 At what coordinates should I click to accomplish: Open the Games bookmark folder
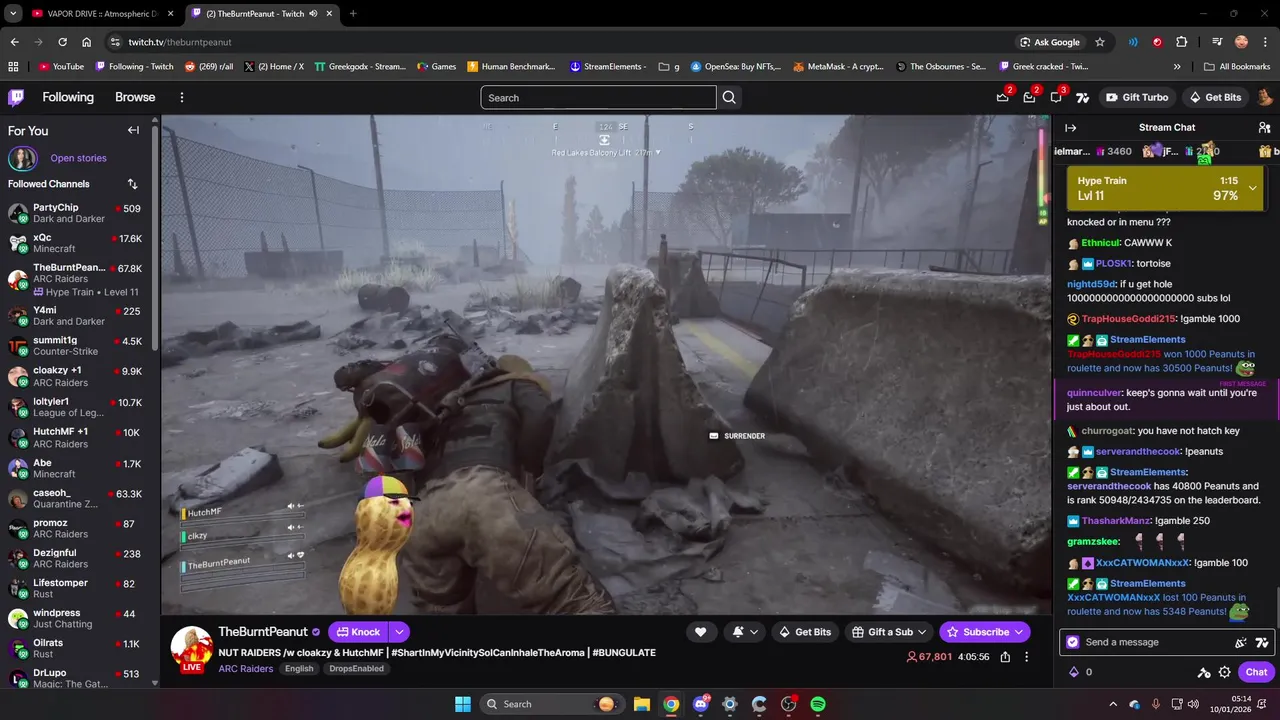click(x=436, y=67)
